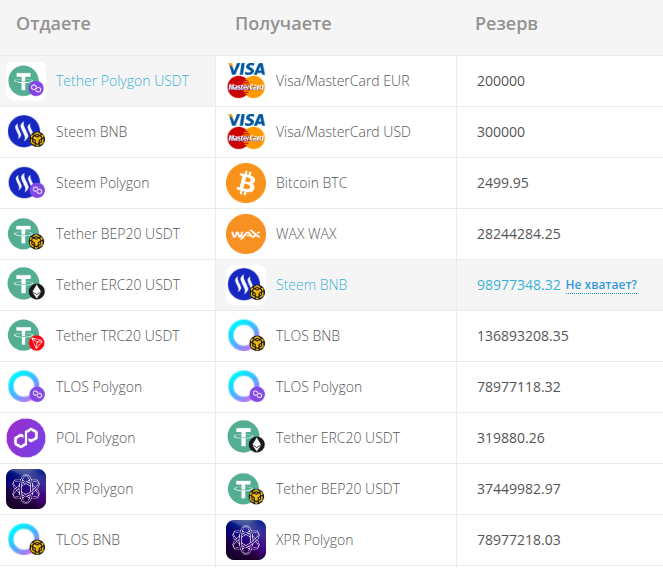663x568 pixels.
Task: Choose Steem Polygon in Отдаете list
Action: (x=102, y=183)
